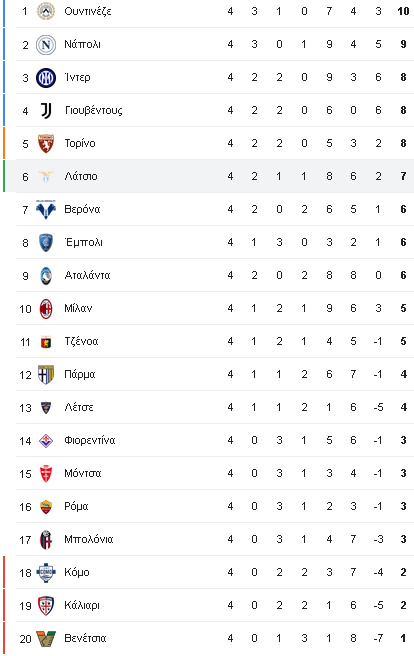Viewport: 414px width, 656px height.
Task: Click the Μόντσα team name
Action: (x=83, y=474)
